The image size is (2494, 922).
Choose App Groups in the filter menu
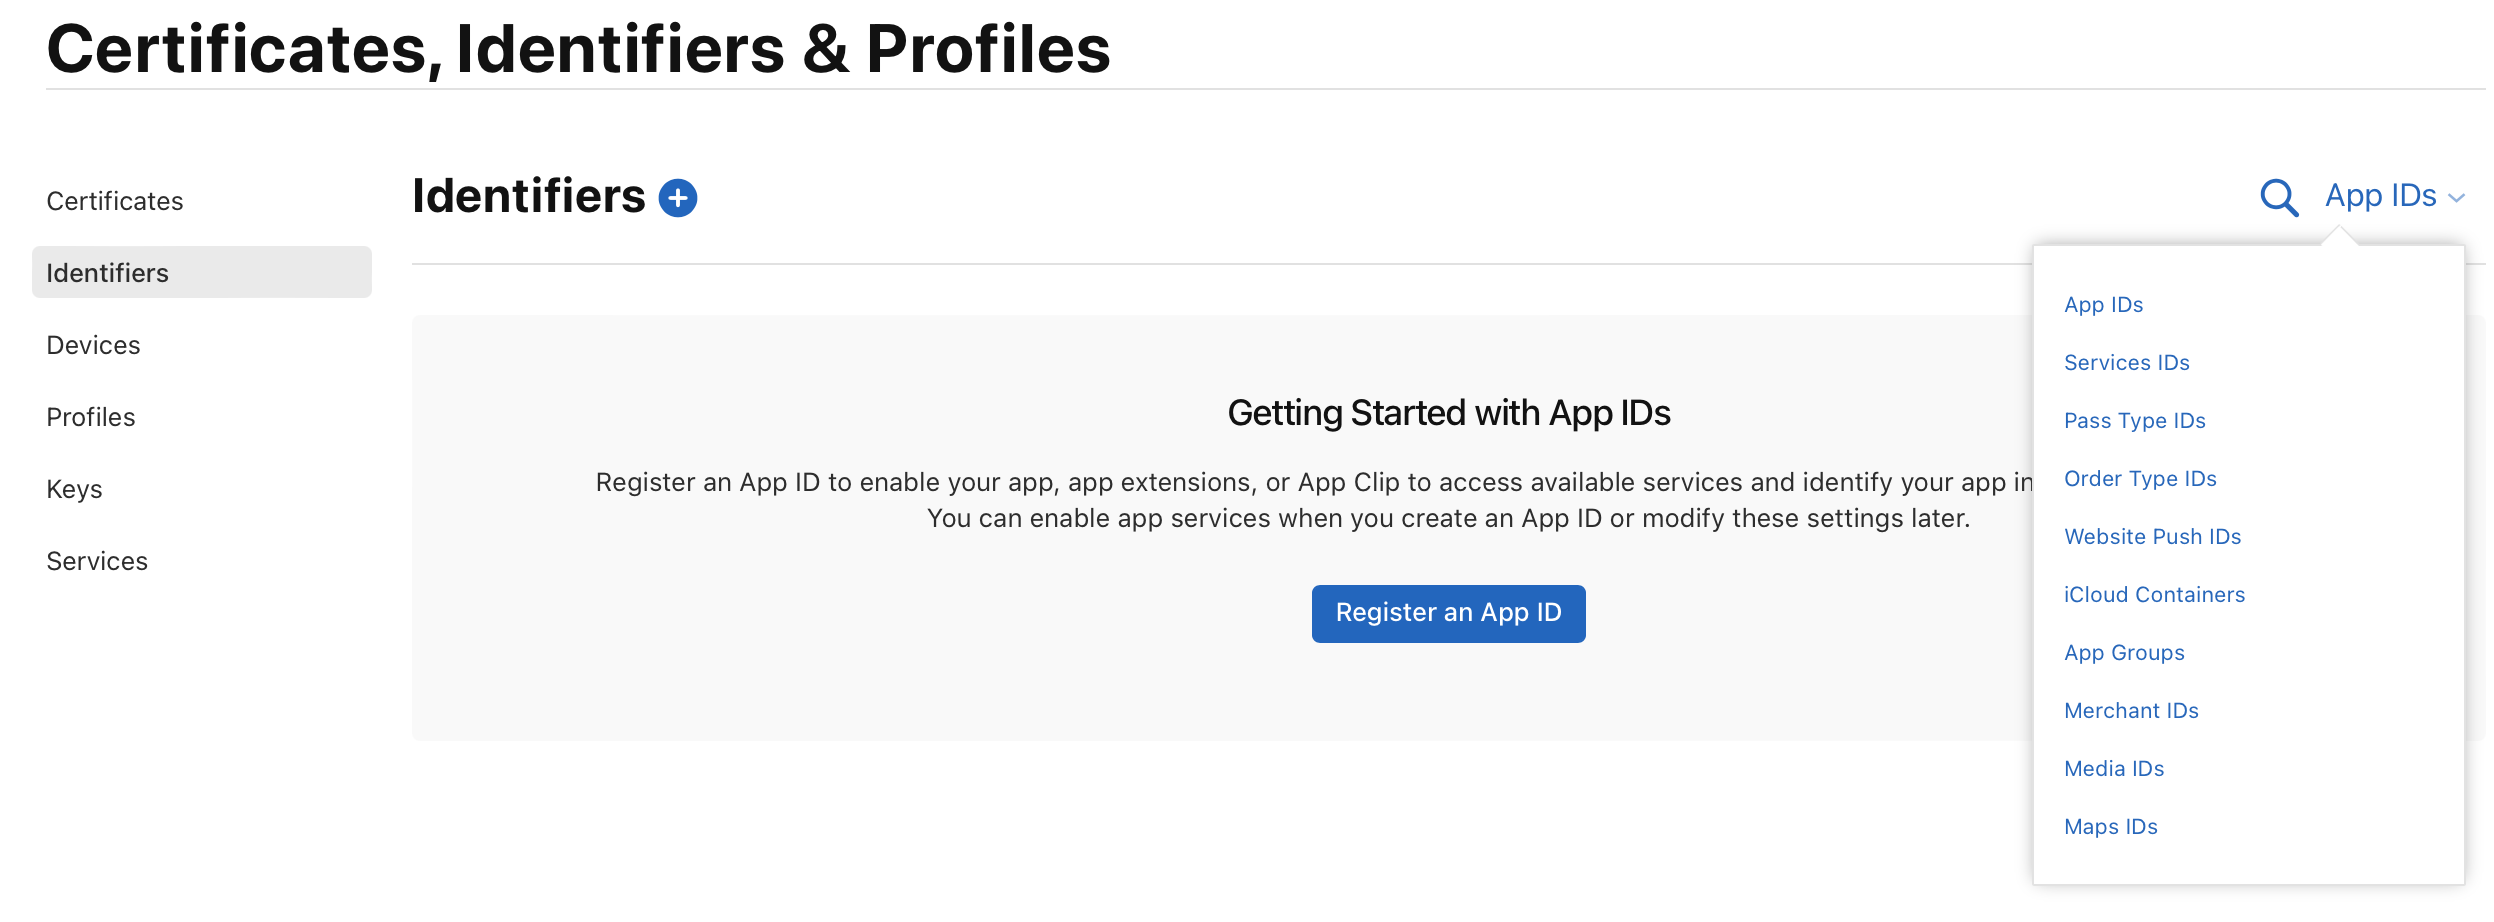coord(2125,653)
